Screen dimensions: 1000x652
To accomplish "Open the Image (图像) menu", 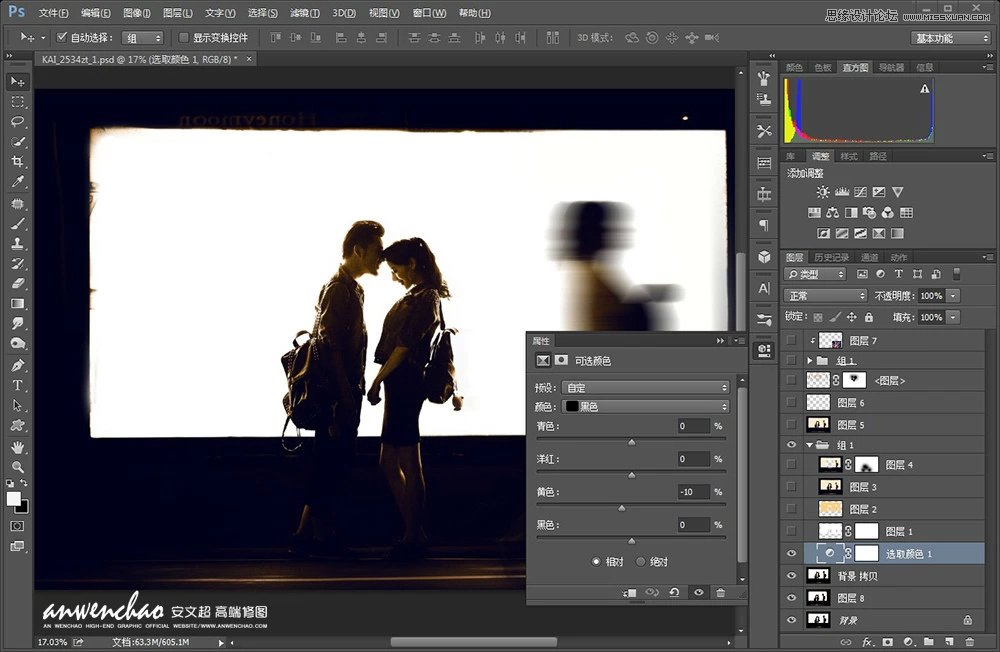I will 136,13.
